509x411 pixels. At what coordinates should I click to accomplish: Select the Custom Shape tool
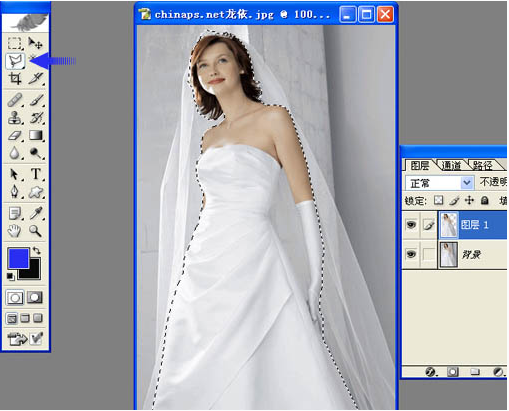point(35,192)
